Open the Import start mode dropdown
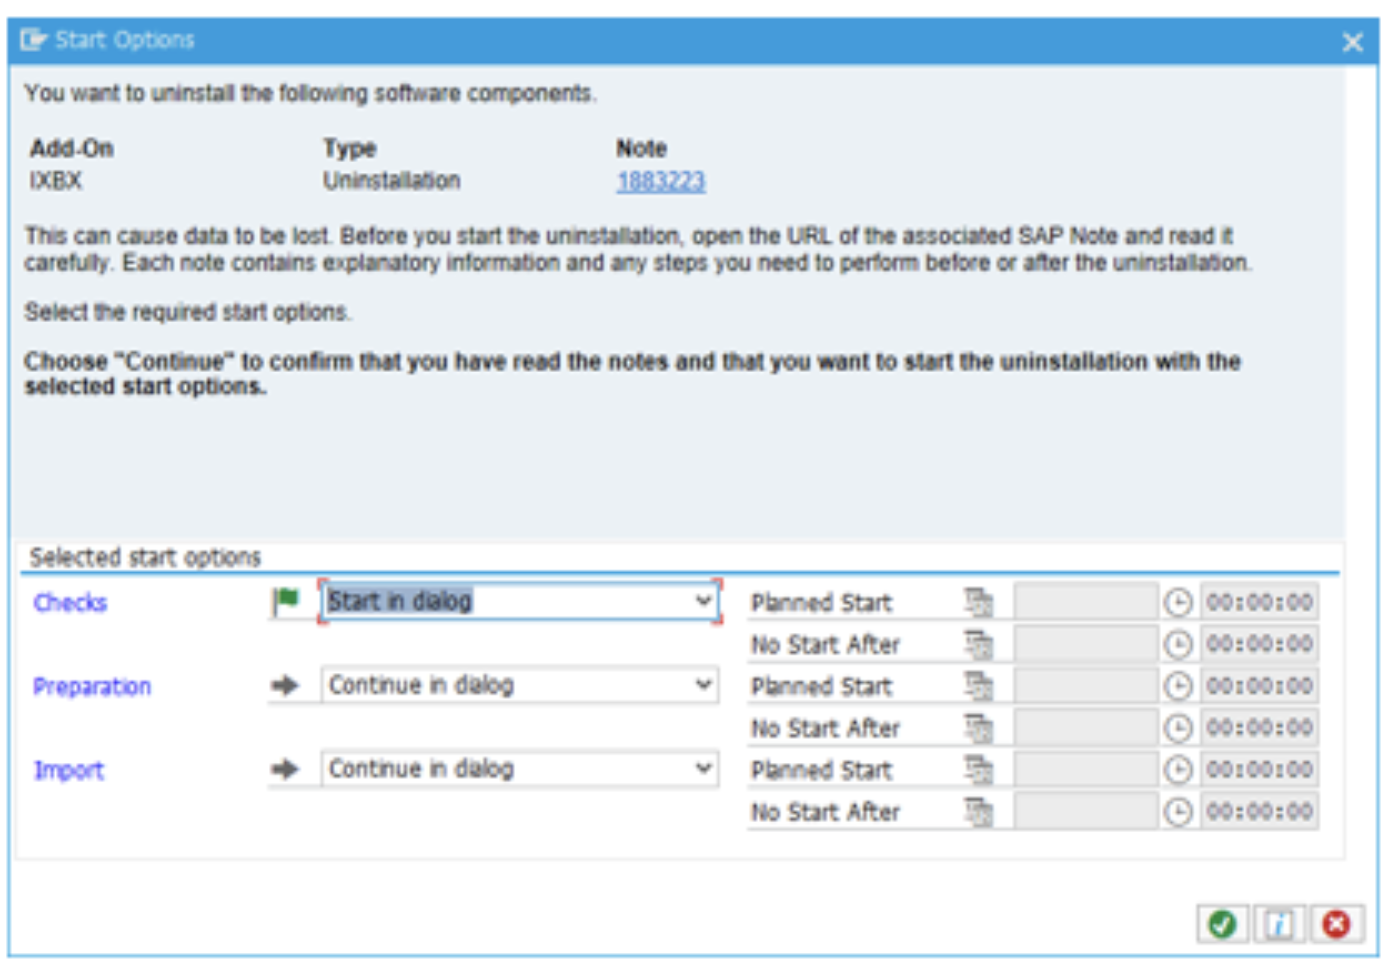 click(704, 769)
